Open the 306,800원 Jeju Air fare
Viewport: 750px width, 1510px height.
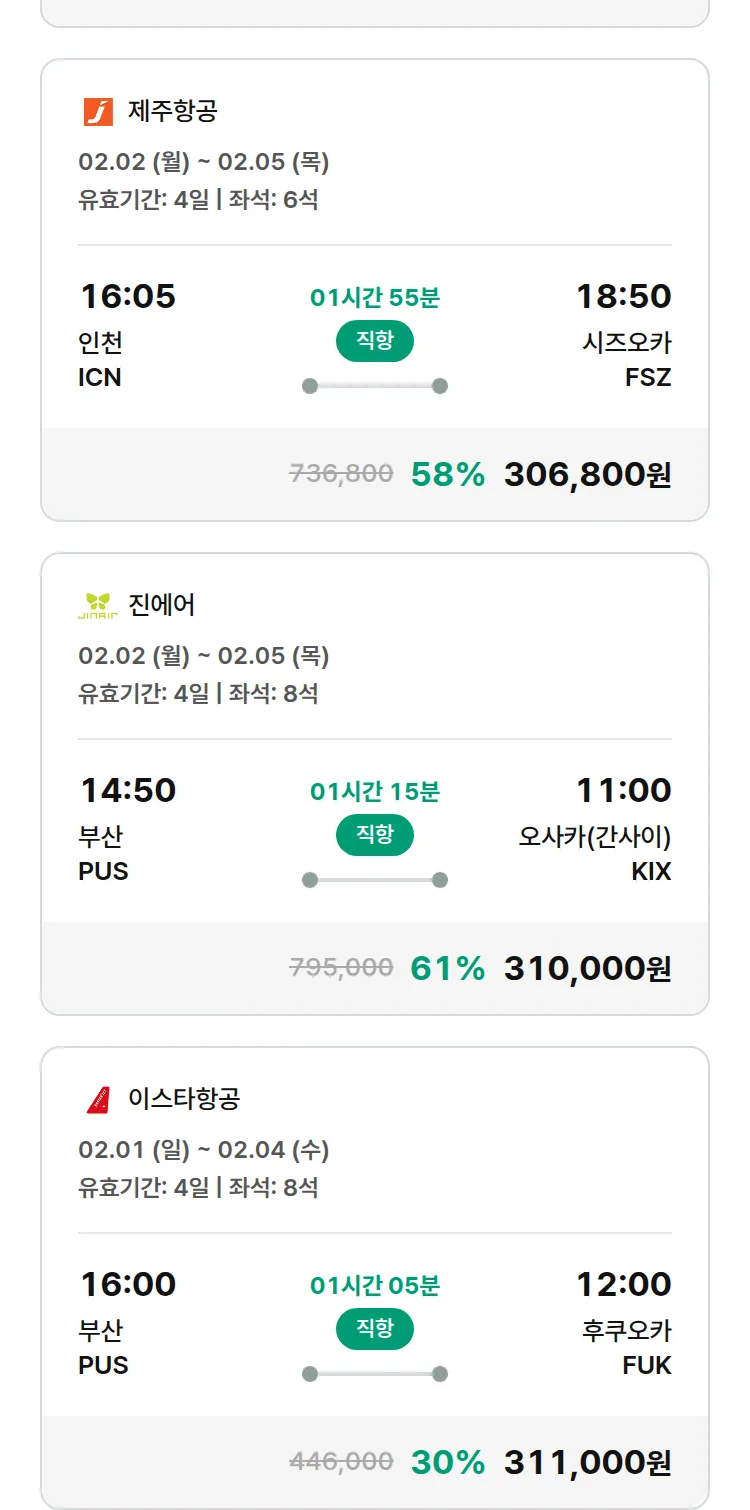(587, 474)
